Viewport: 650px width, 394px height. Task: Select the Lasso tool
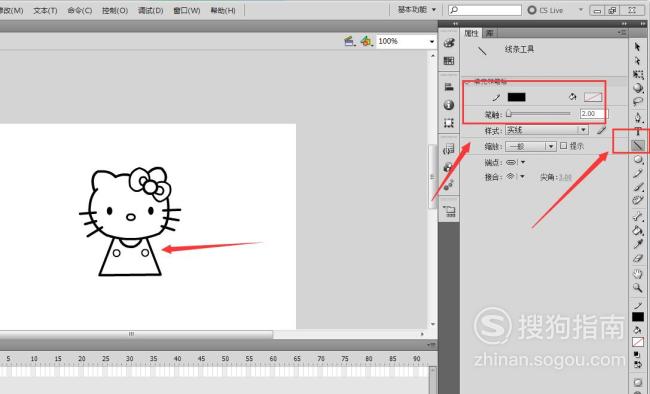click(x=638, y=102)
